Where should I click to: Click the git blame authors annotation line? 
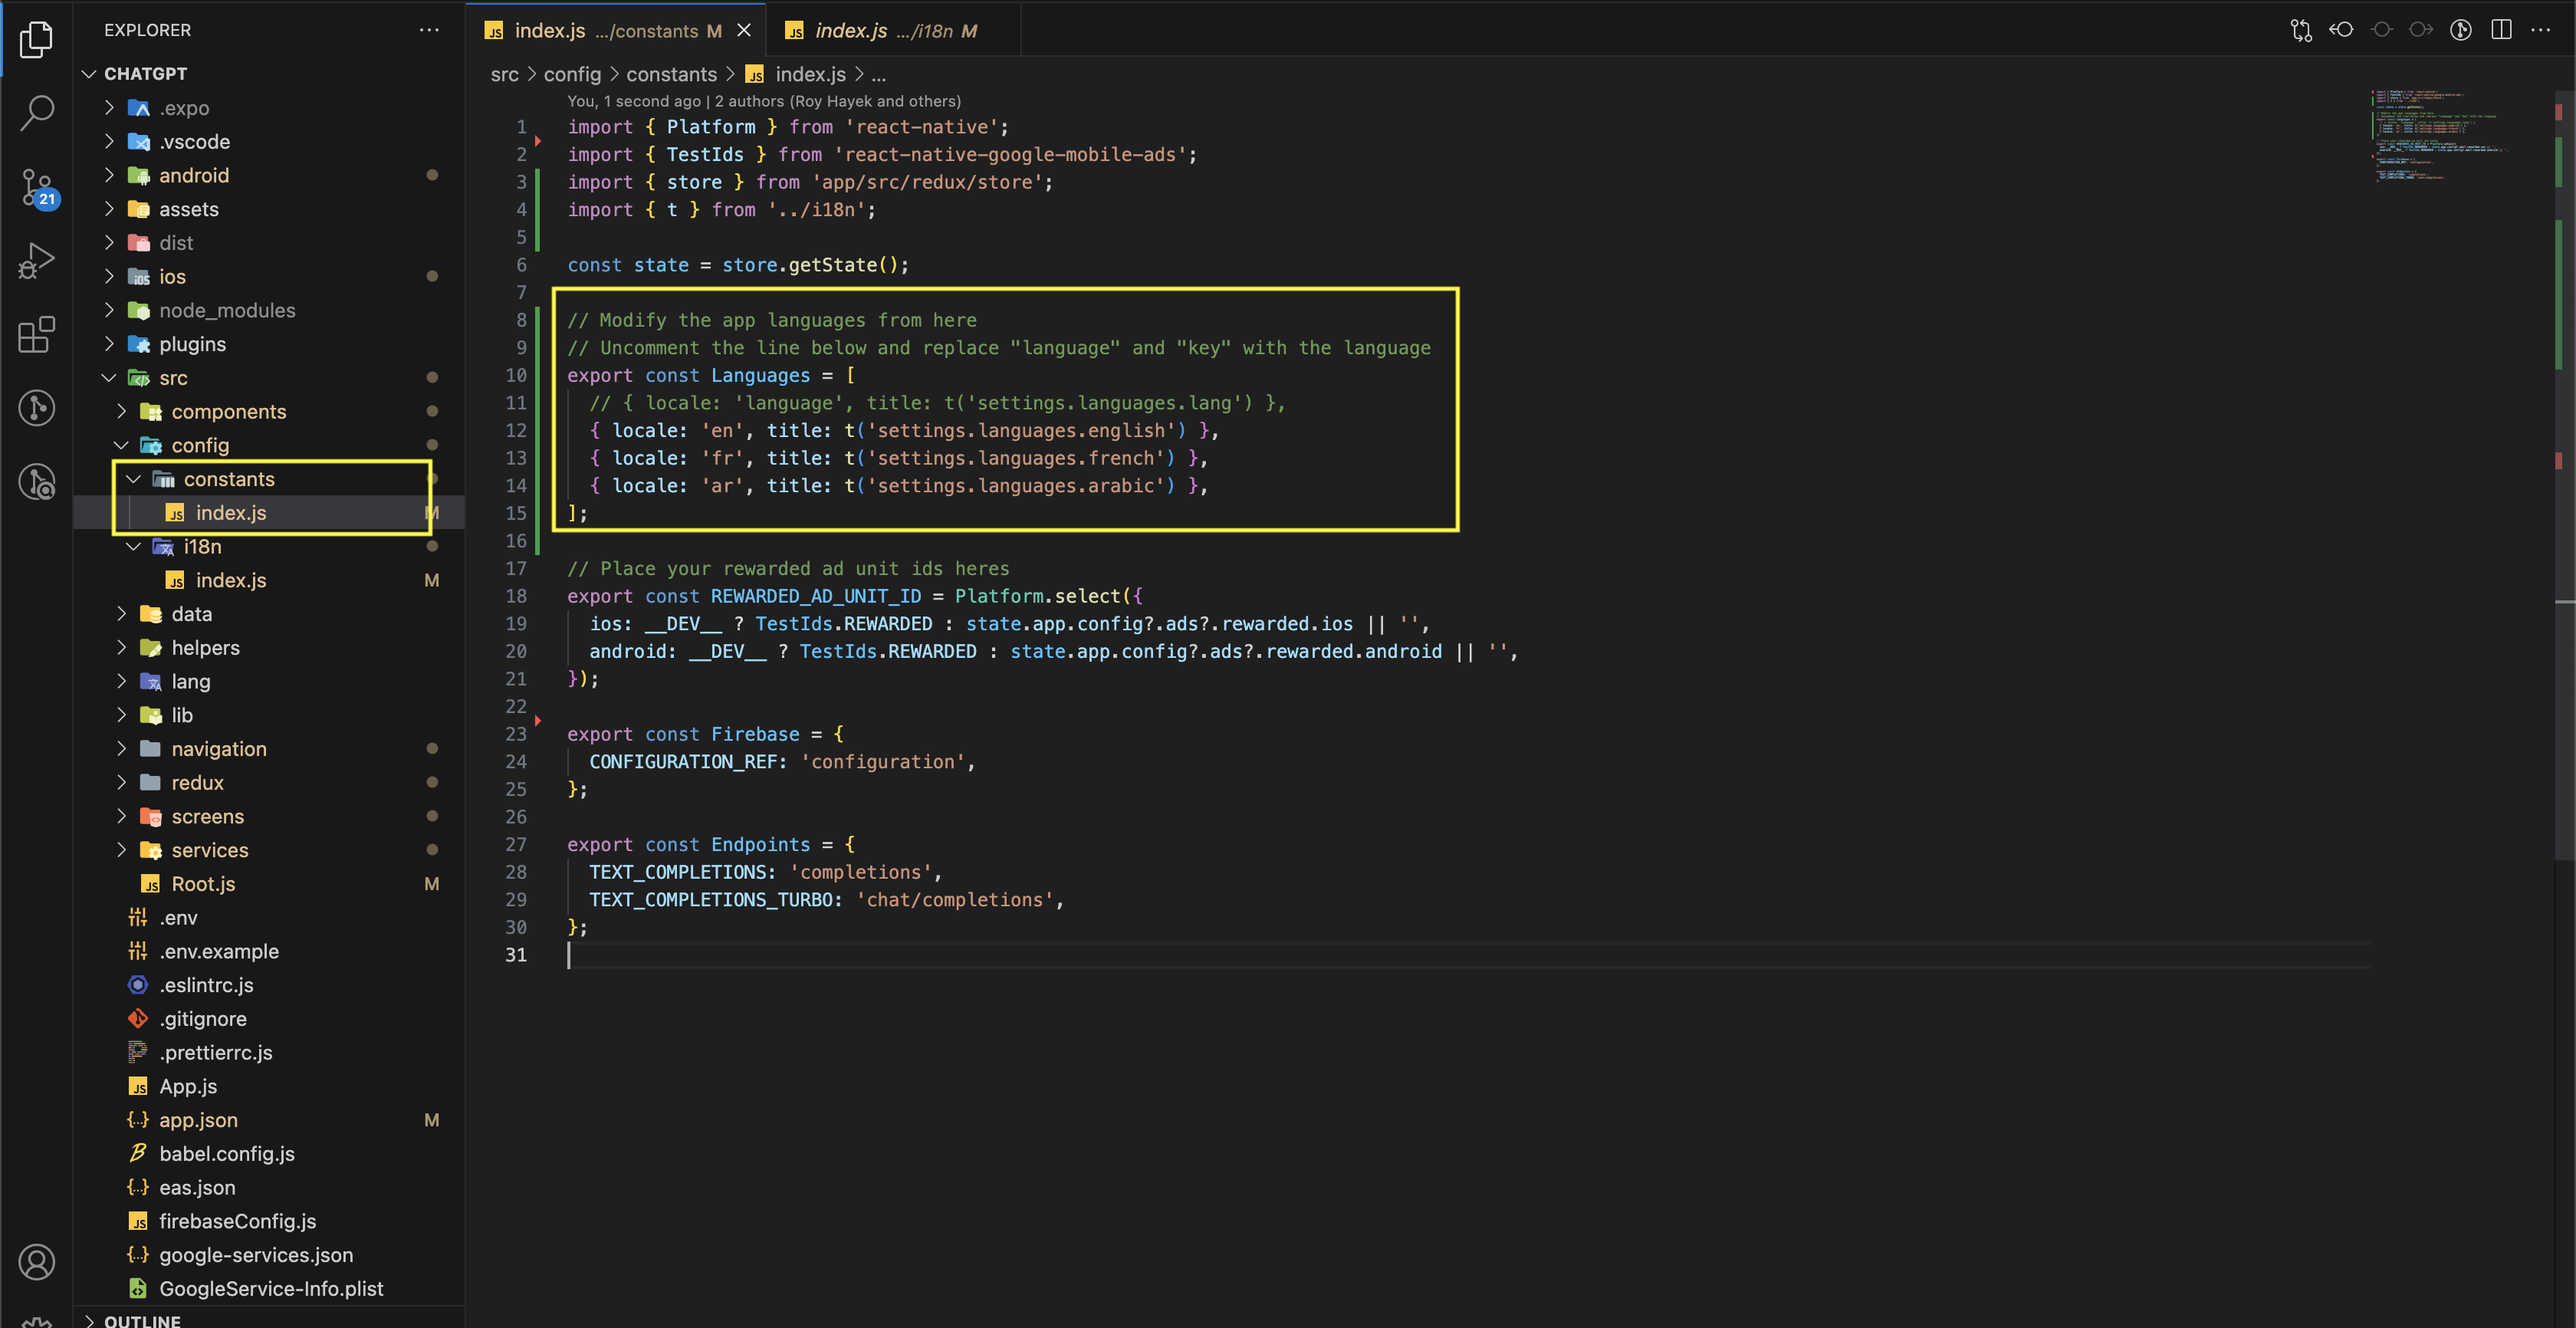click(764, 101)
